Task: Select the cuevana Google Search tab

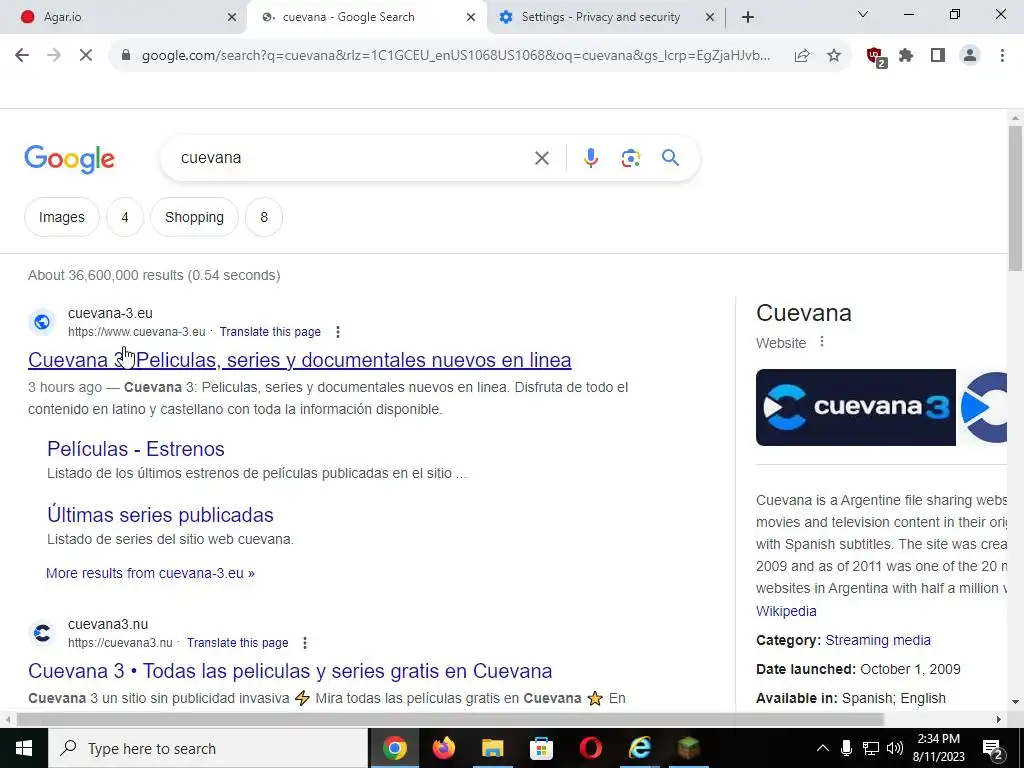Action: click(367, 17)
